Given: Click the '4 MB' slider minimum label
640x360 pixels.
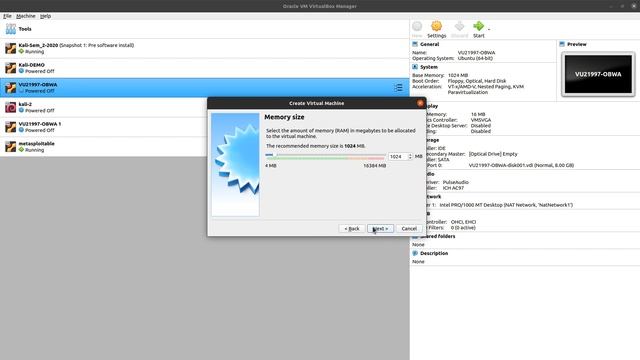Looking at the screenshot, I should pyautogui.click(x=271, y=166).
